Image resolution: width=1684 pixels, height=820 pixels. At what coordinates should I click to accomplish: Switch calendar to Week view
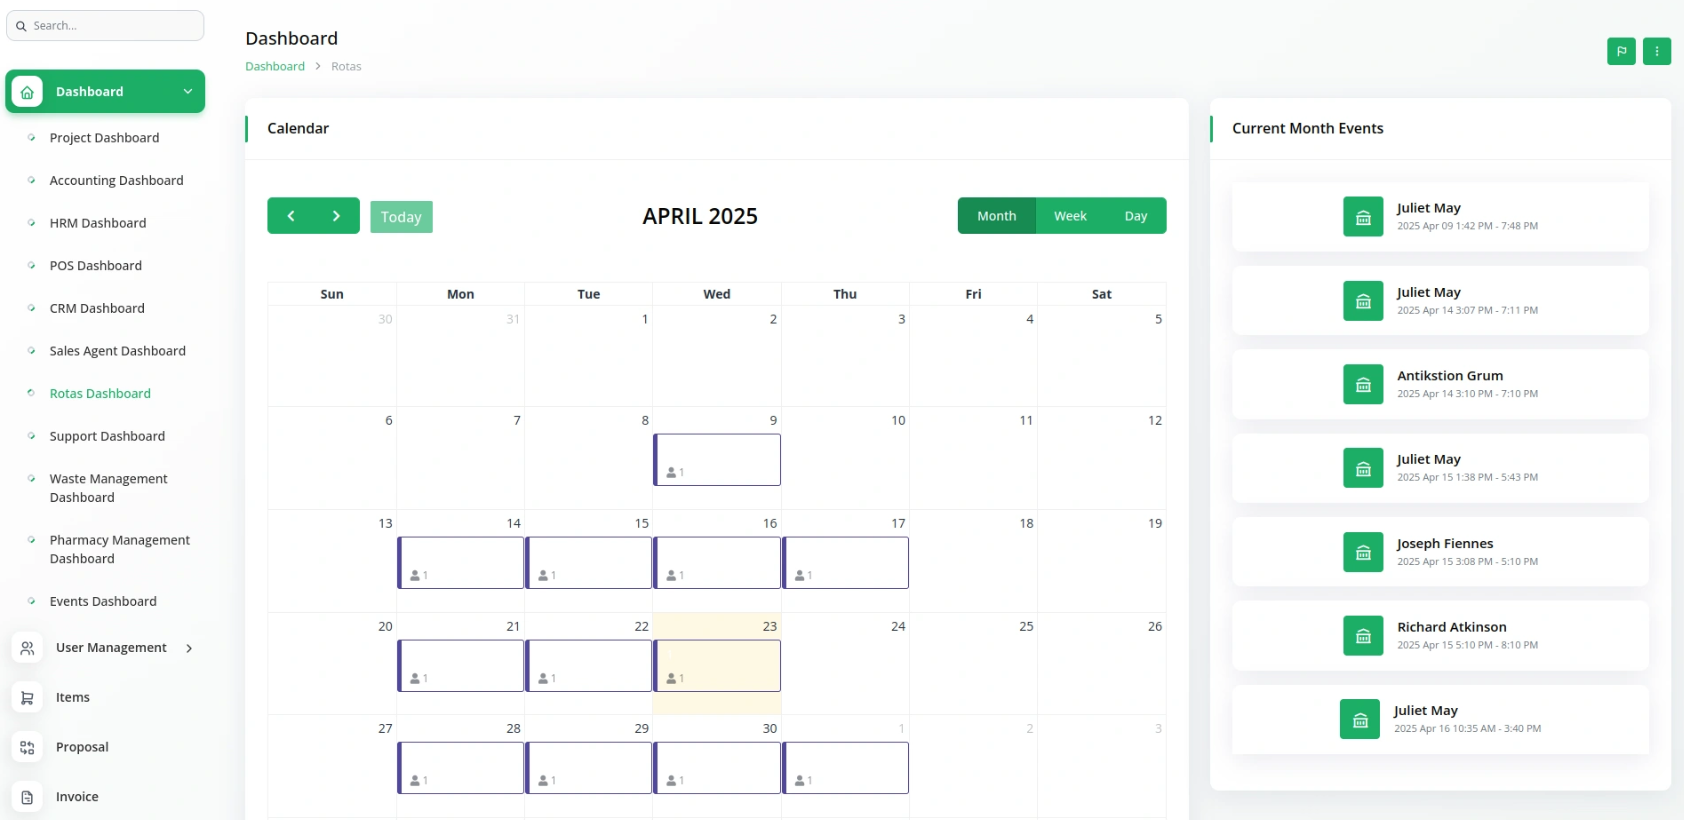(1070, 216)
